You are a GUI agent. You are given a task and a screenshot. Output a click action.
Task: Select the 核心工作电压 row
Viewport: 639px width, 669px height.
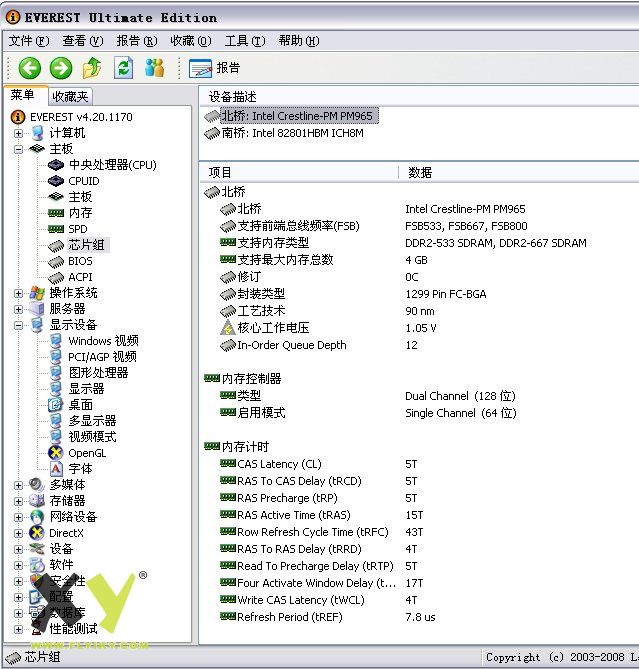coord(328,328)
